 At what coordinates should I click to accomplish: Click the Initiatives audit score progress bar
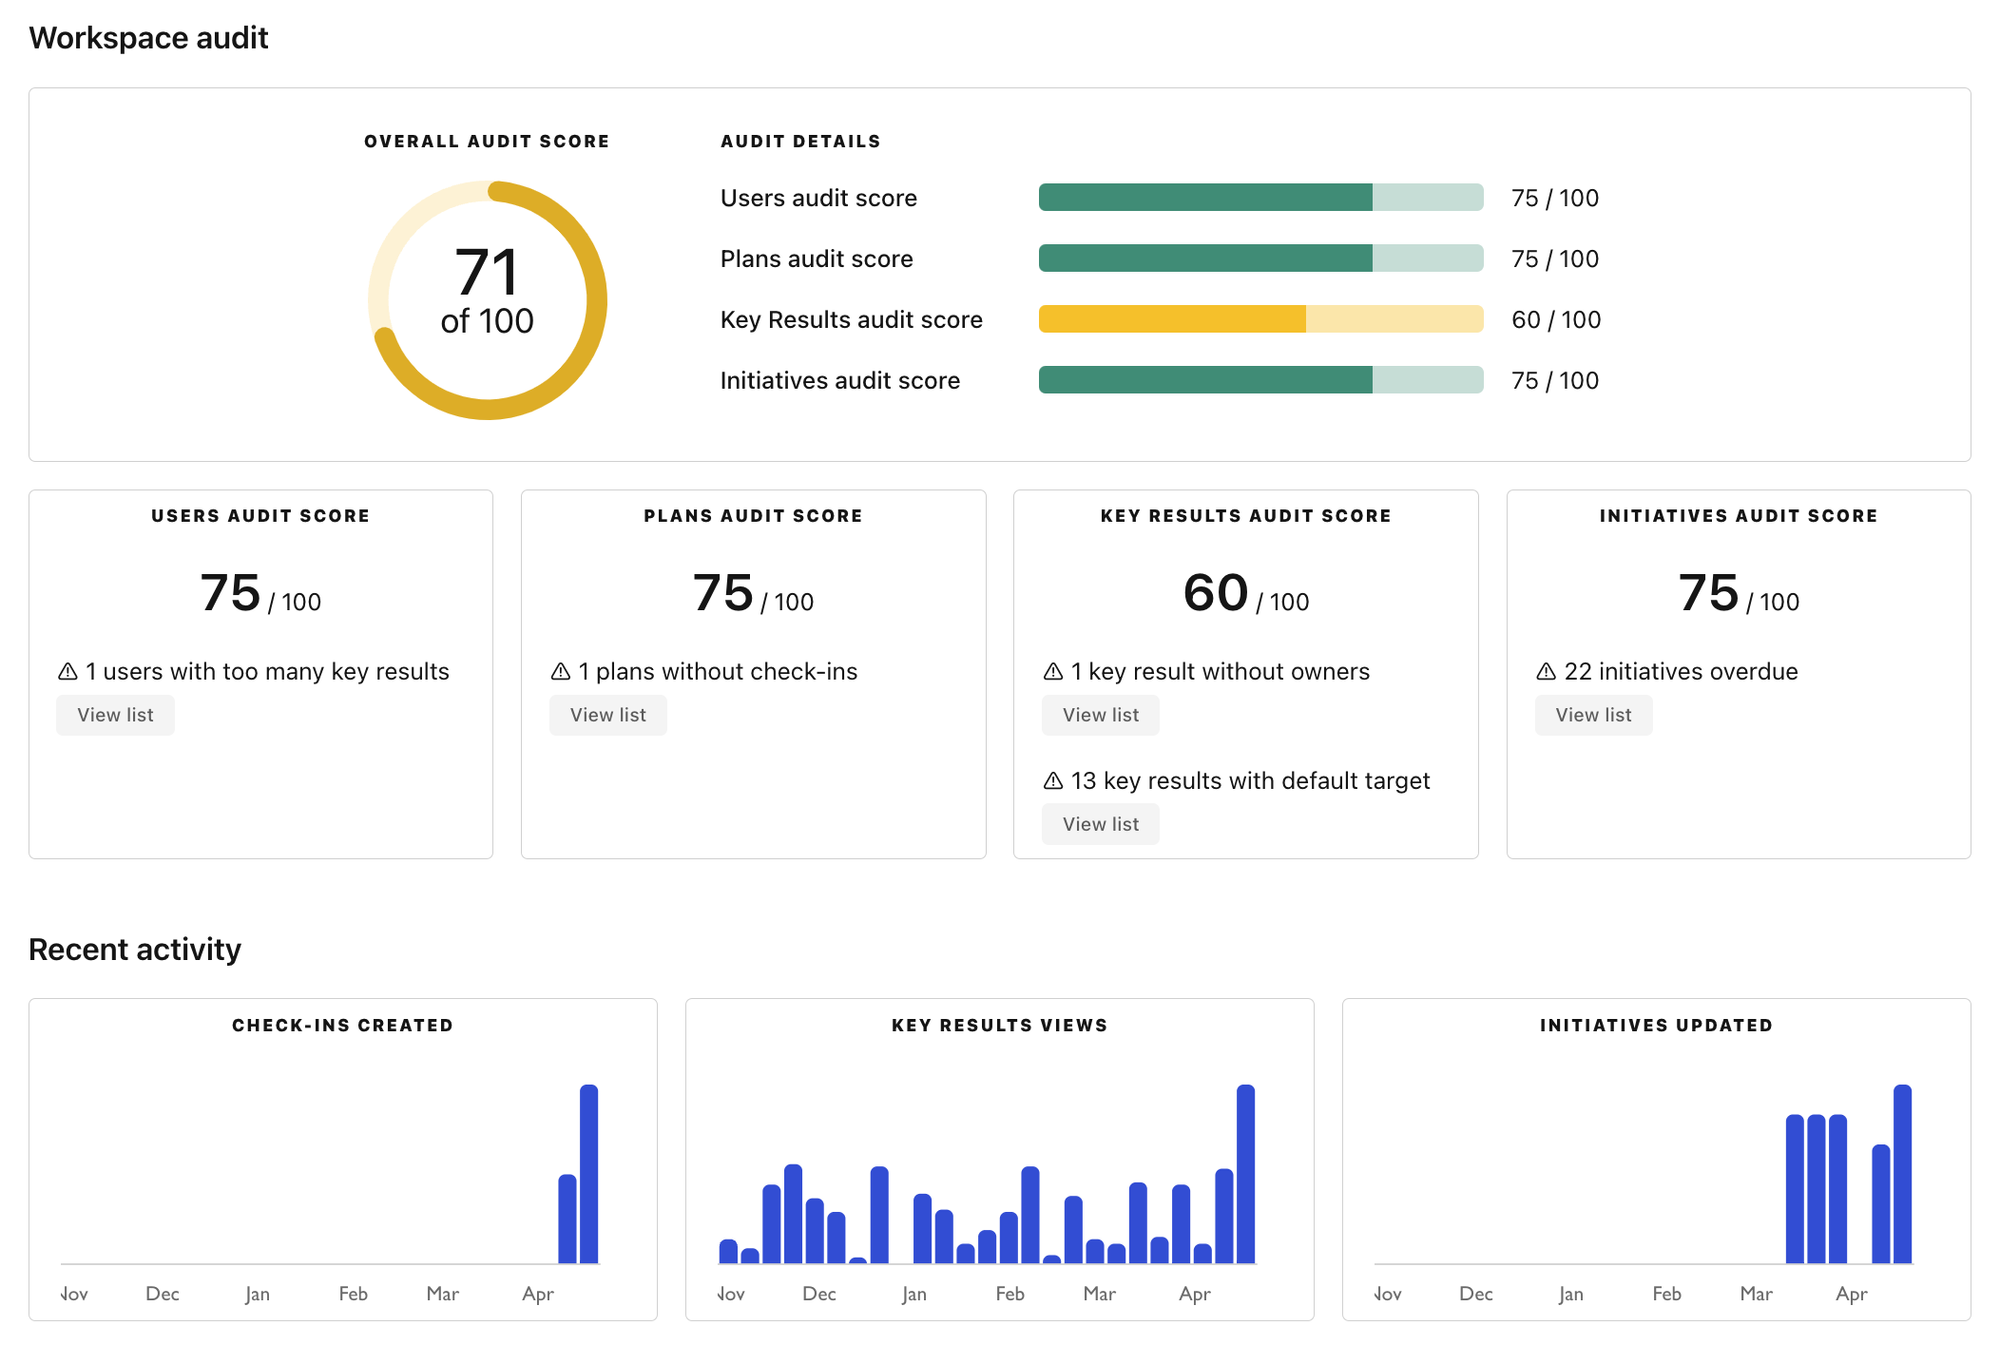coord(1260,380)
